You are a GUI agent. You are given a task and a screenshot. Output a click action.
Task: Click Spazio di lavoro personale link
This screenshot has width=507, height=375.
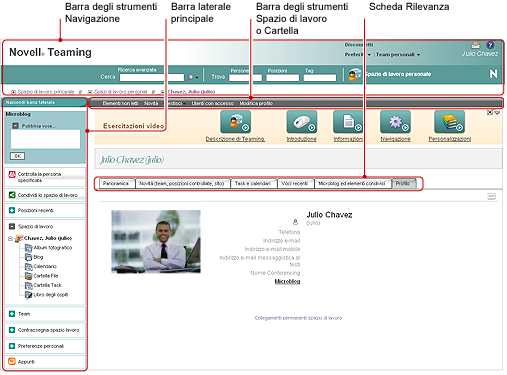click(398, 74)
